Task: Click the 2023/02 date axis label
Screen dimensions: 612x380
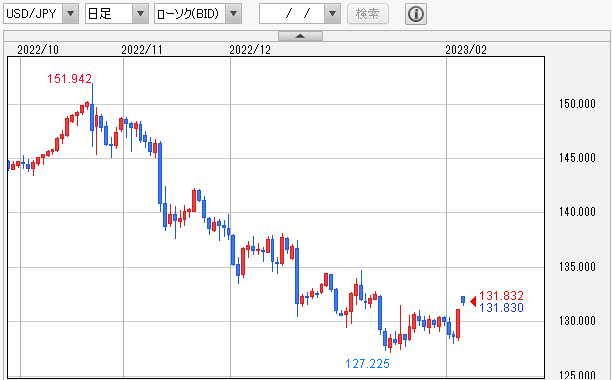Action: pyautogui.click(x=466, y=50)
